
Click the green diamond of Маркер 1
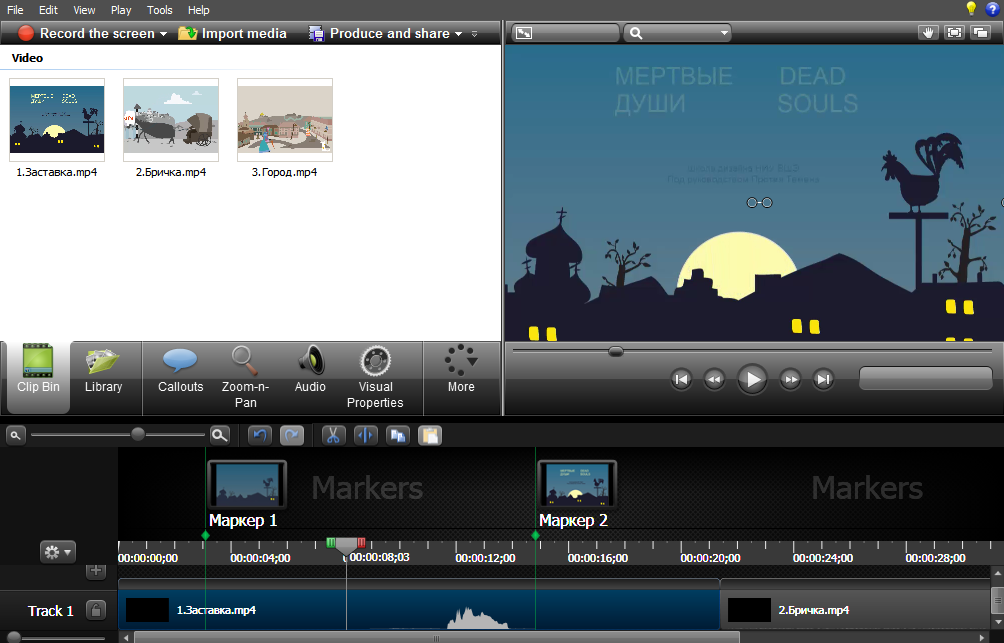tap(206, 535)
